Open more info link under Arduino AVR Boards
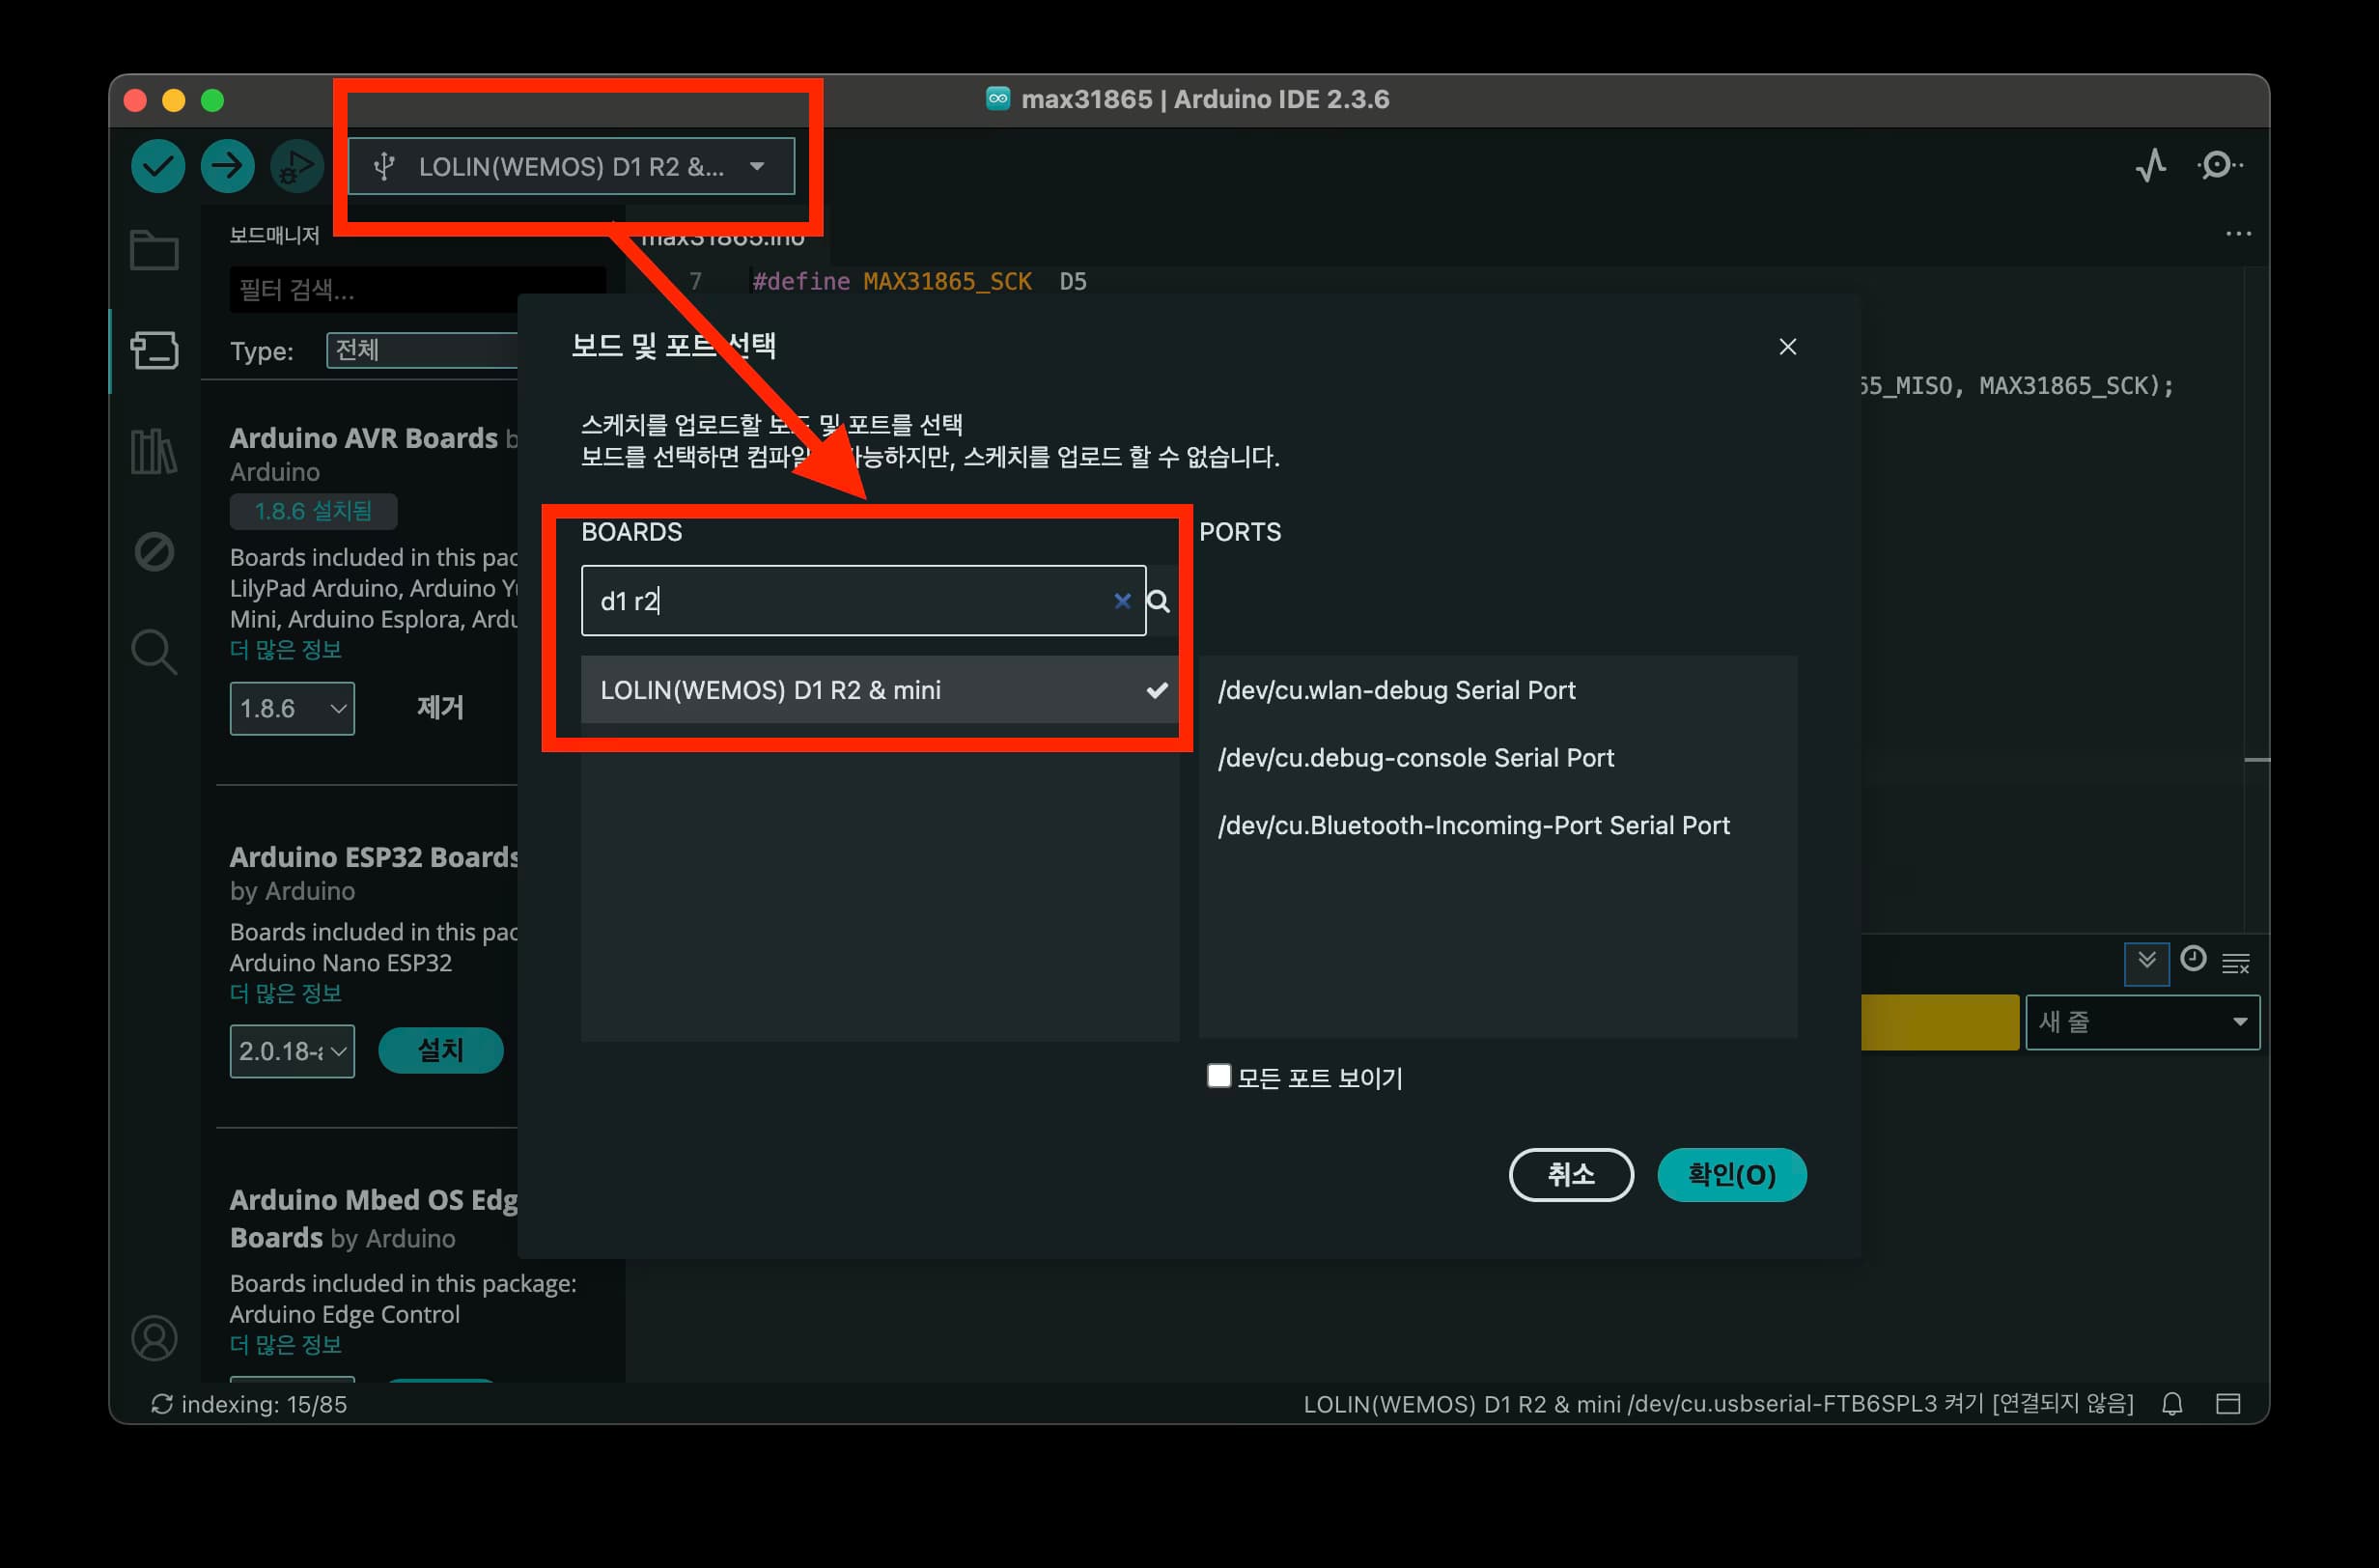This screenshot has width=2379, height=1568. click(x=286, y=650)
